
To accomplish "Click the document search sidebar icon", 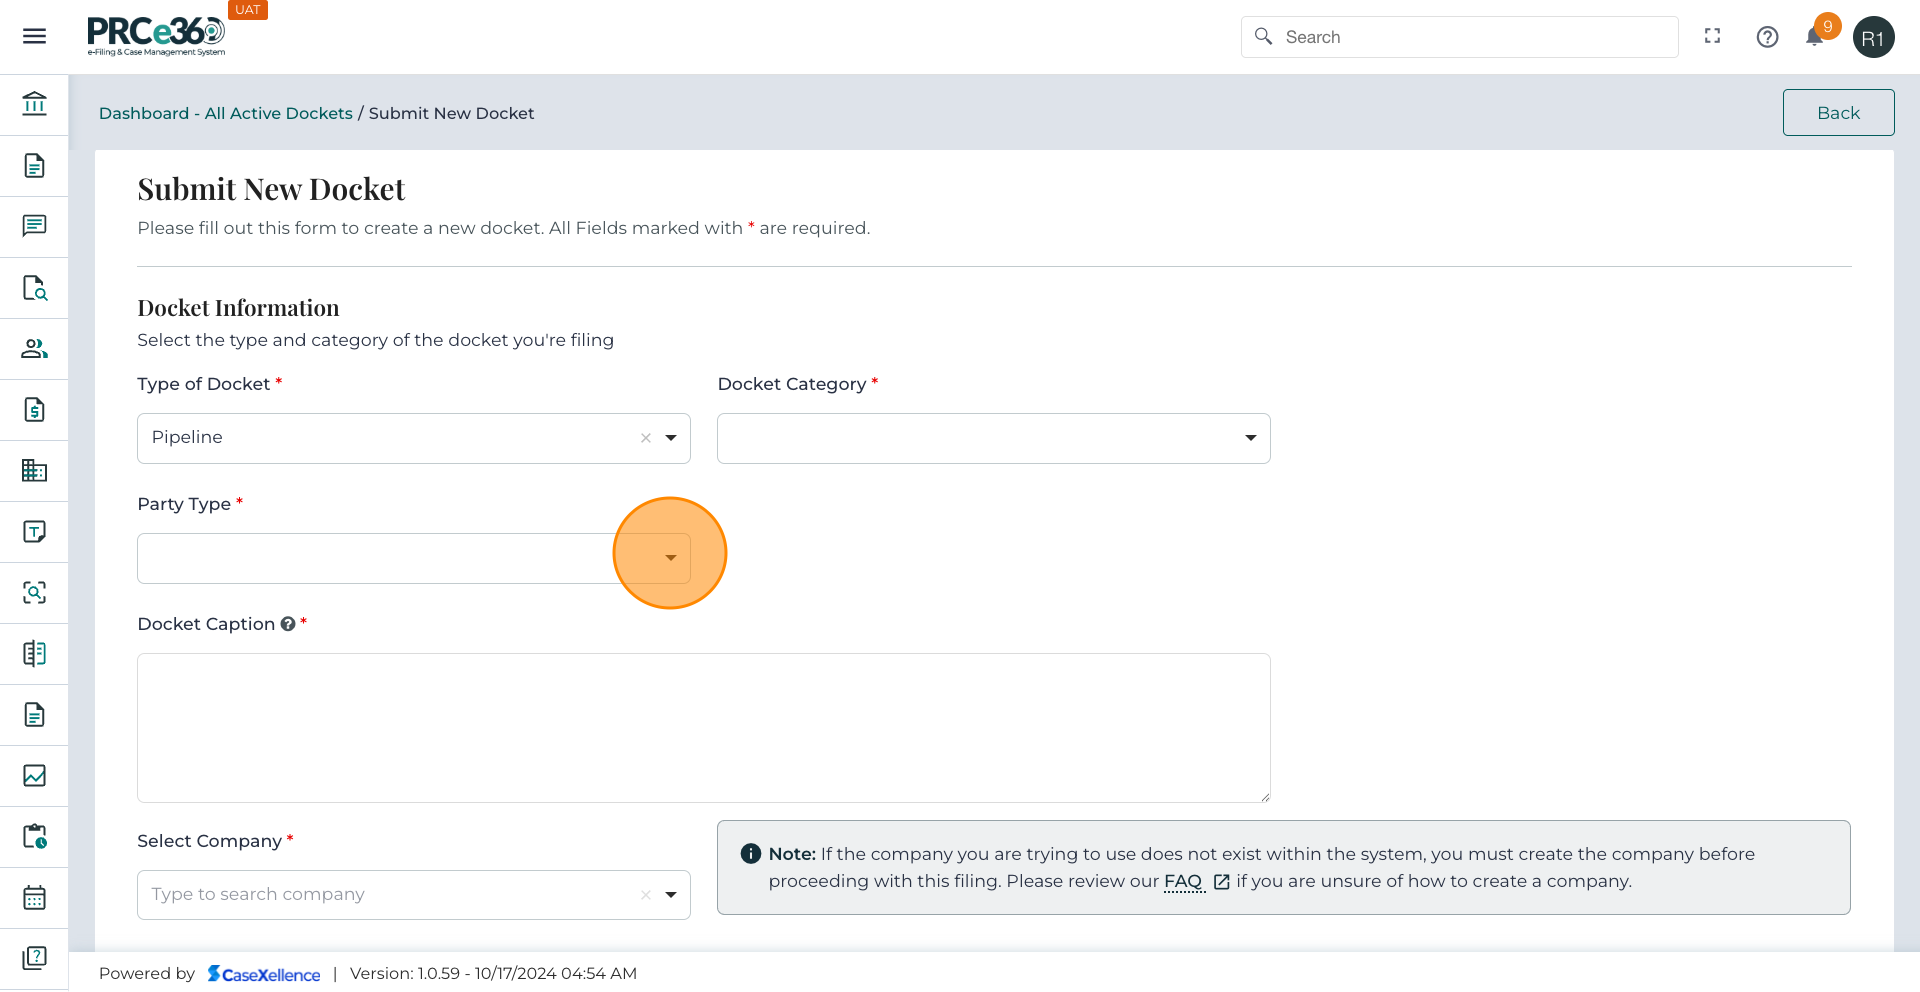I will [x=34, y=288].
